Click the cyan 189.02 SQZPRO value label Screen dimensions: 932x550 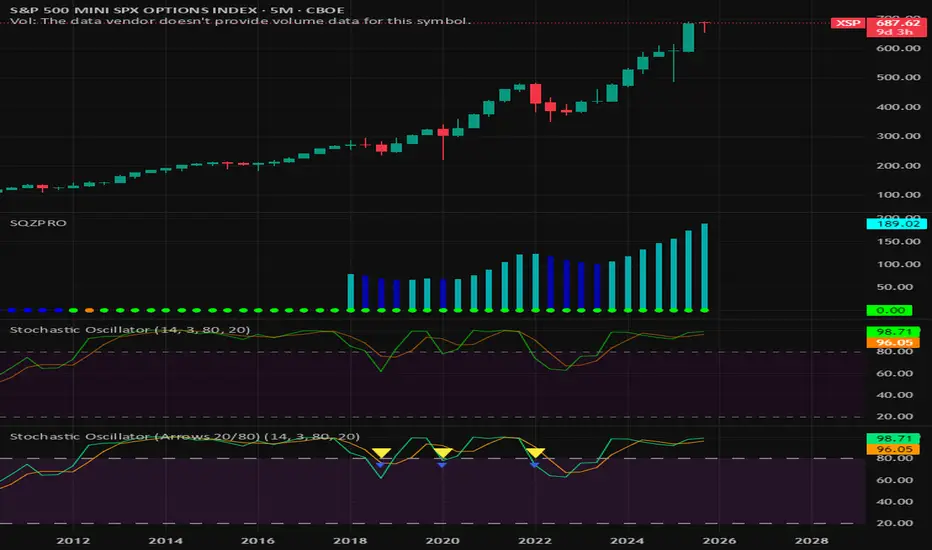(x=897, y=224)
